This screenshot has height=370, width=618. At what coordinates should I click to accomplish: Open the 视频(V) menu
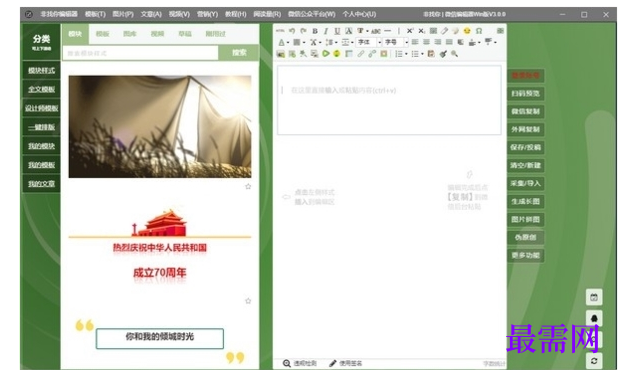[x=179, y=14]
